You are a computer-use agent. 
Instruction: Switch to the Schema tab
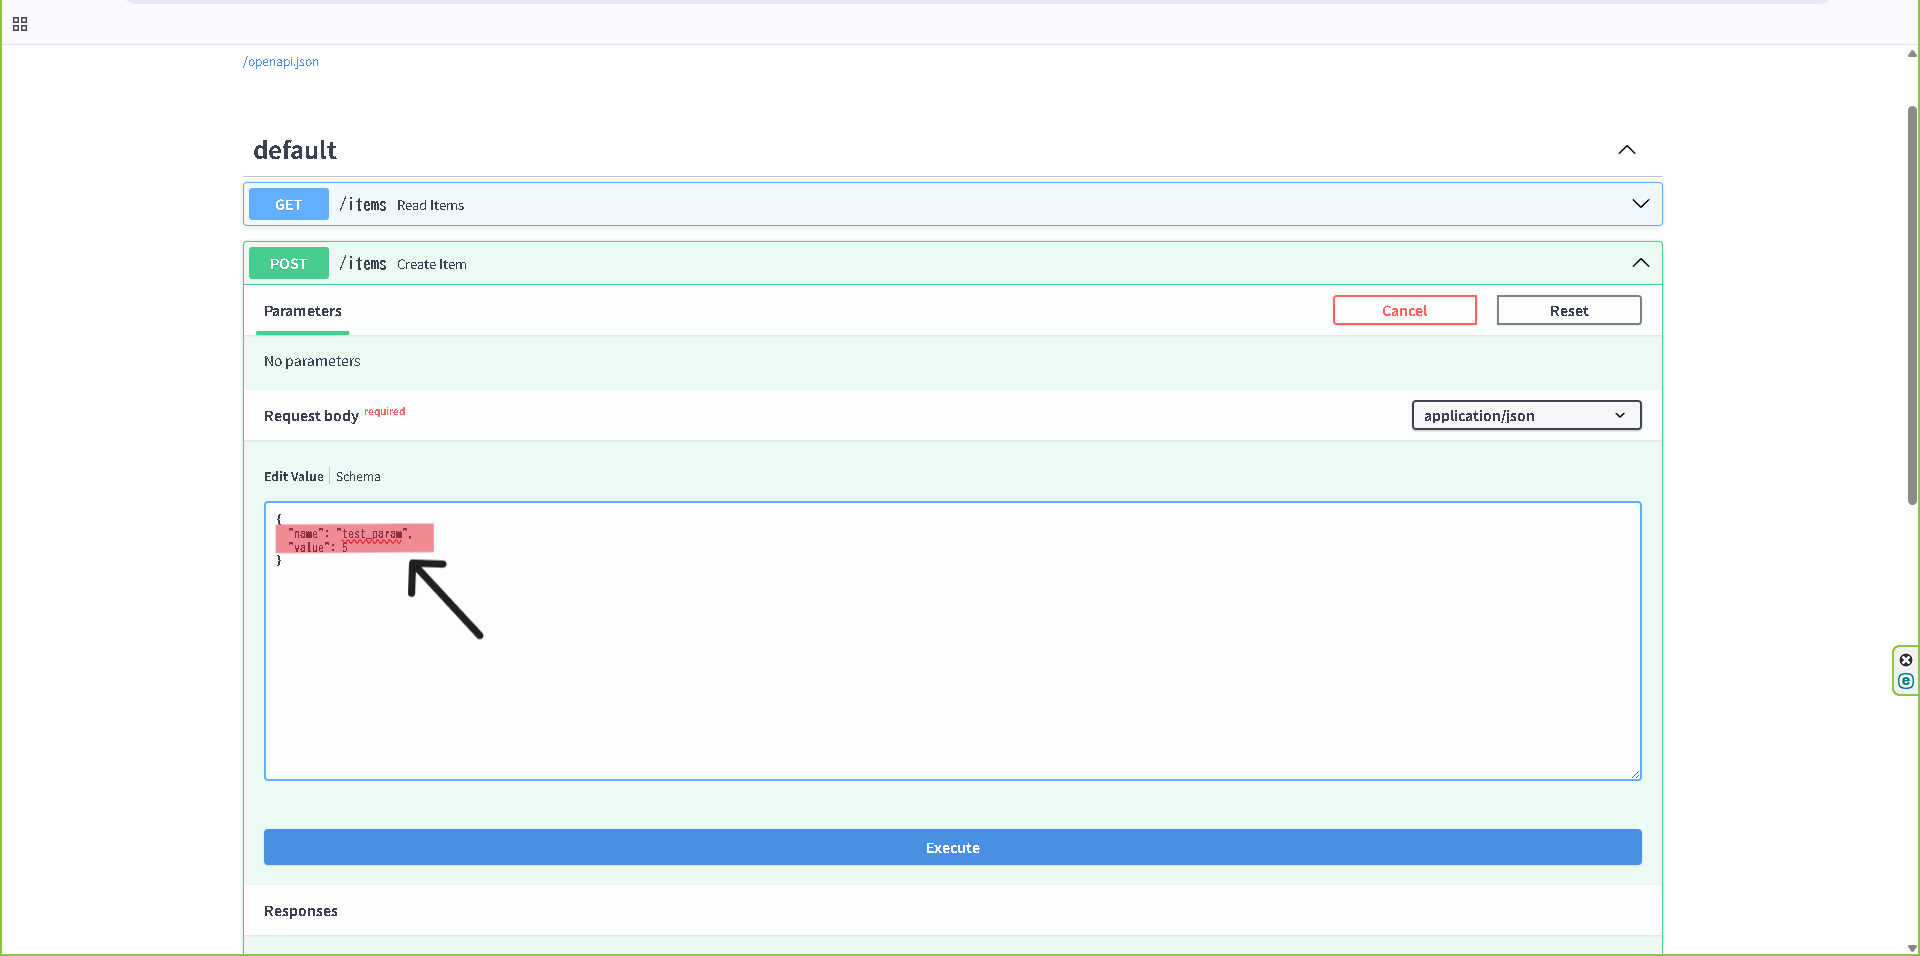(x=358, y=476)
